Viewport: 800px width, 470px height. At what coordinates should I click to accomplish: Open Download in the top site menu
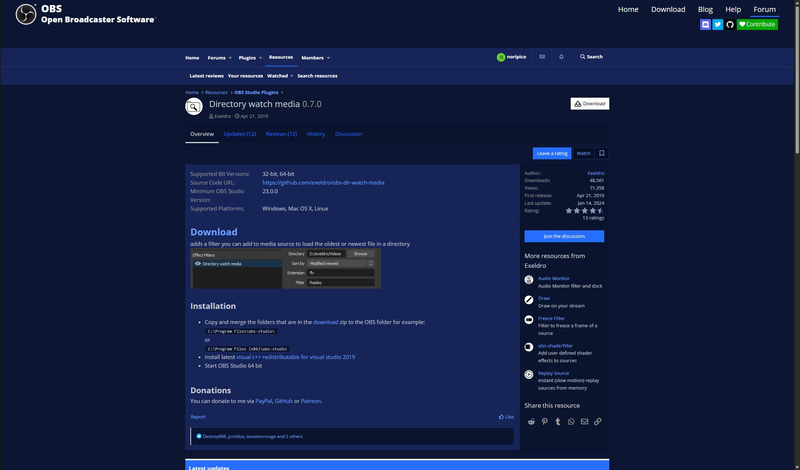tap(668, 9)
